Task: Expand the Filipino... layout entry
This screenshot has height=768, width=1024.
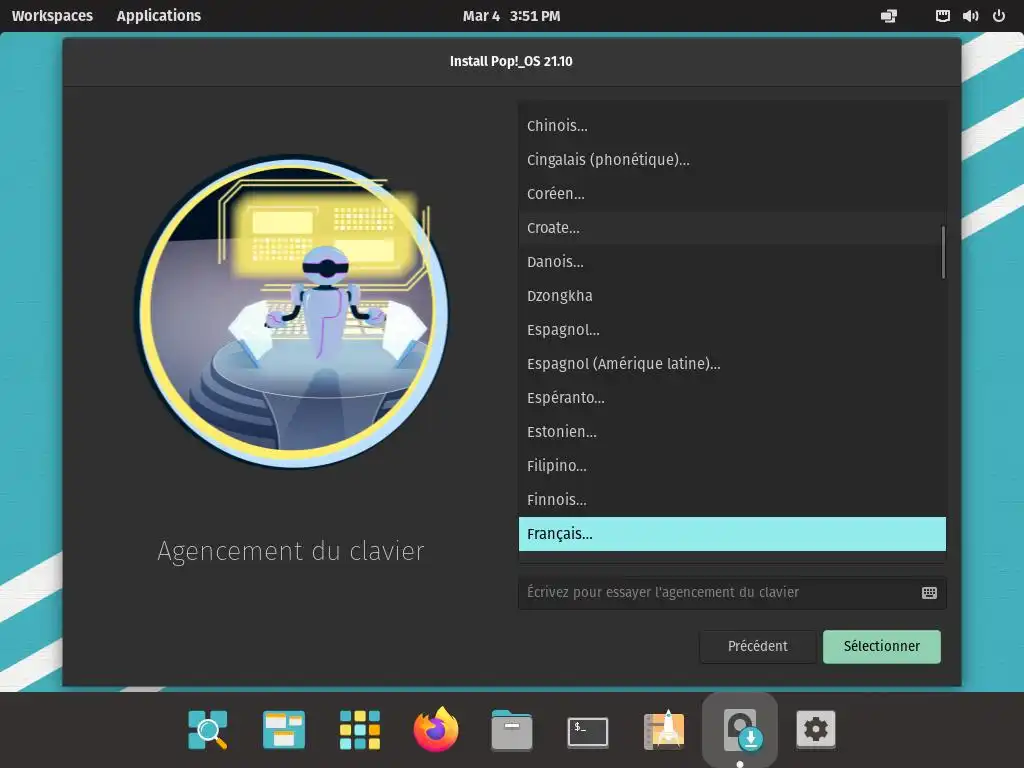Action: pyautogui.click(x=732, y=466)
